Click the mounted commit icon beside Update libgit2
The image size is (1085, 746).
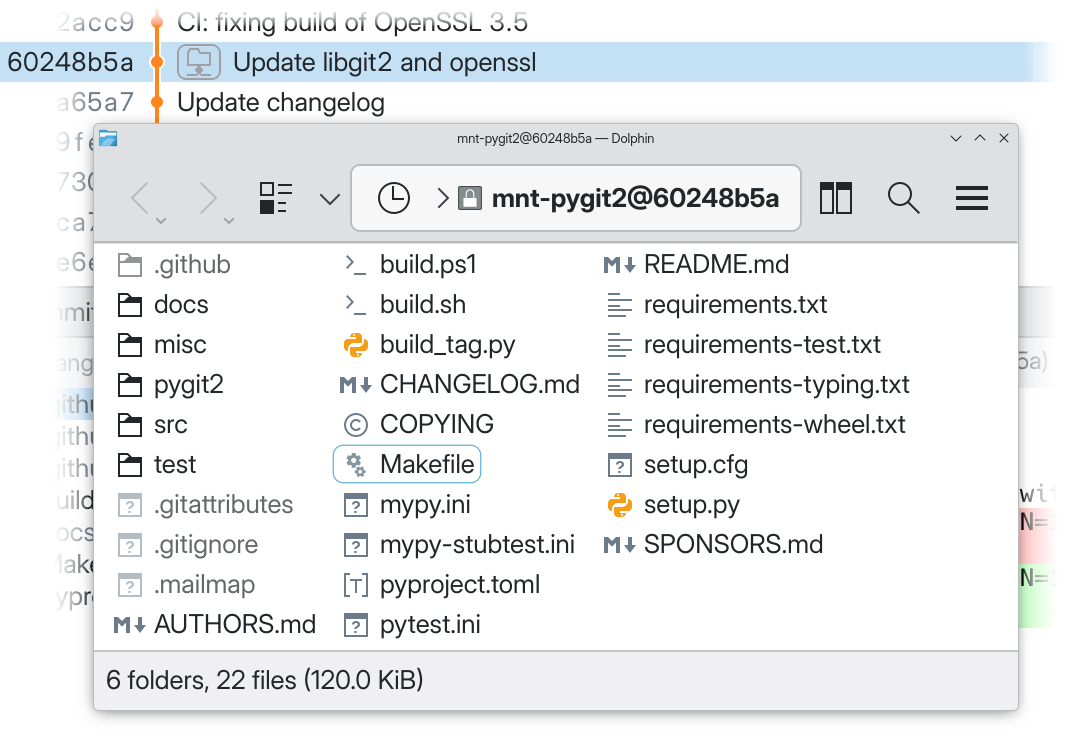[x=198, y=63]
